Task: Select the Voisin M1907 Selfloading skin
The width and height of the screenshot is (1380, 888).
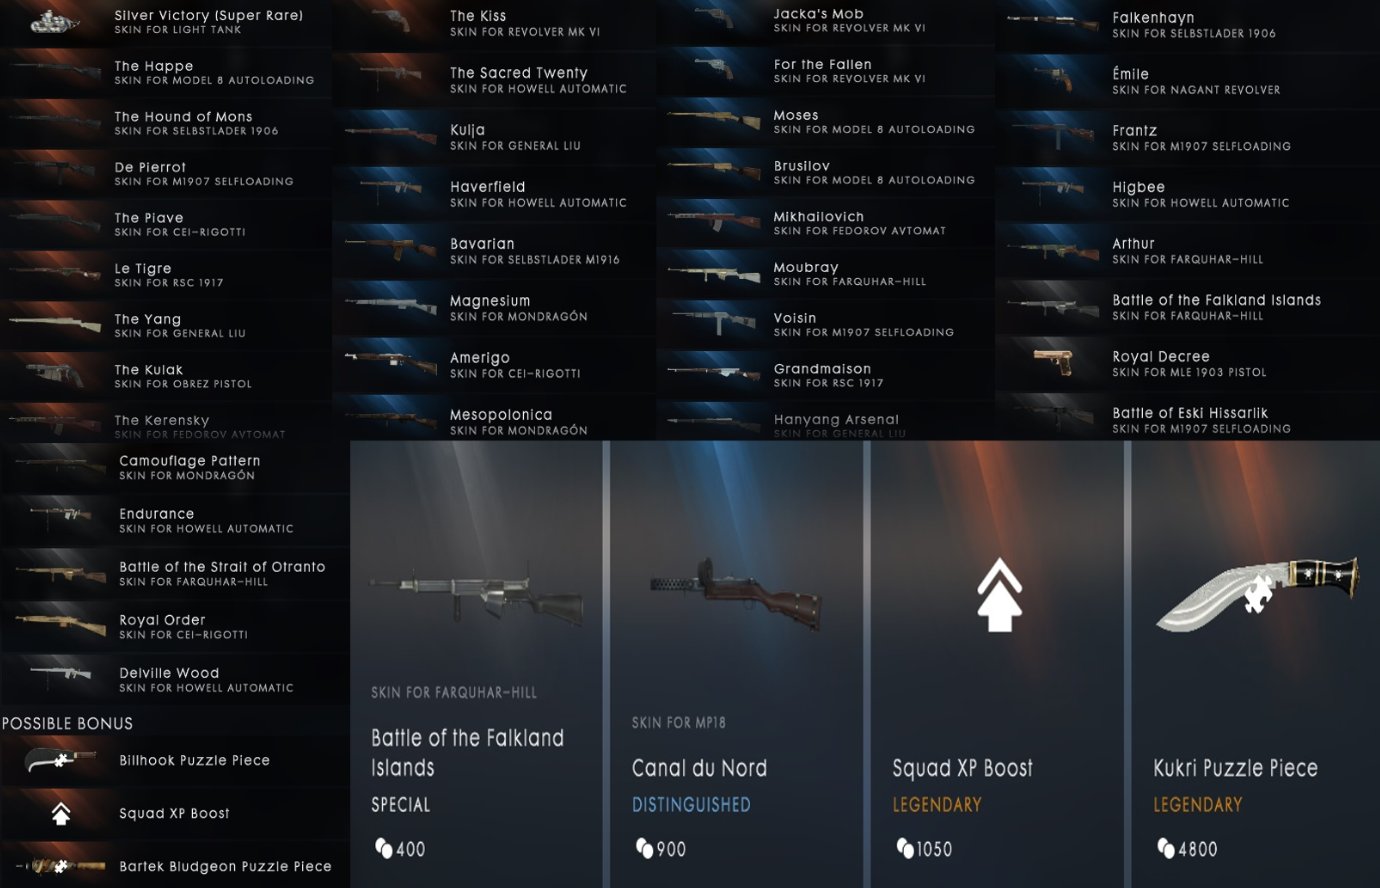Action: [x=825, y=324]
